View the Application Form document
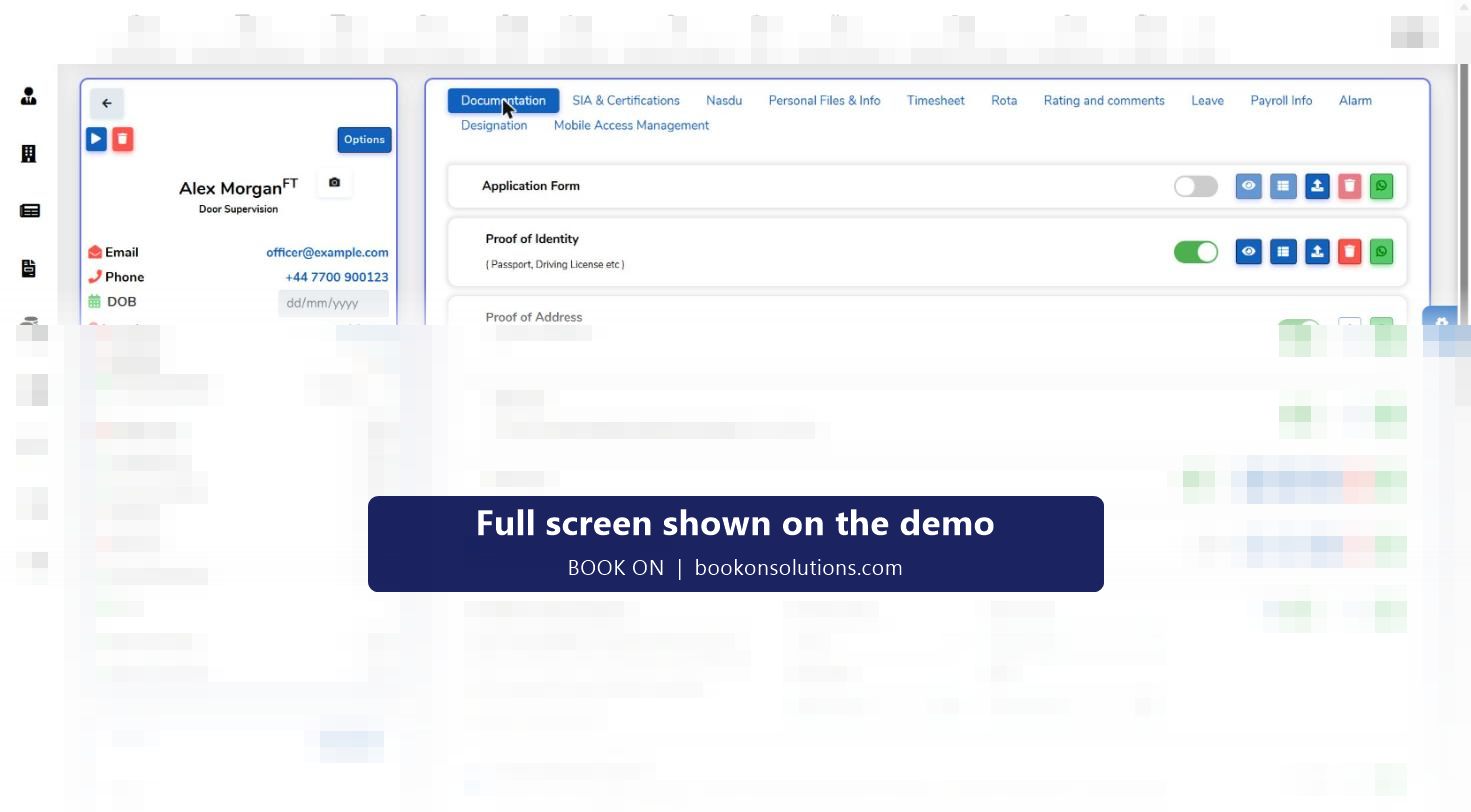 1248,186
